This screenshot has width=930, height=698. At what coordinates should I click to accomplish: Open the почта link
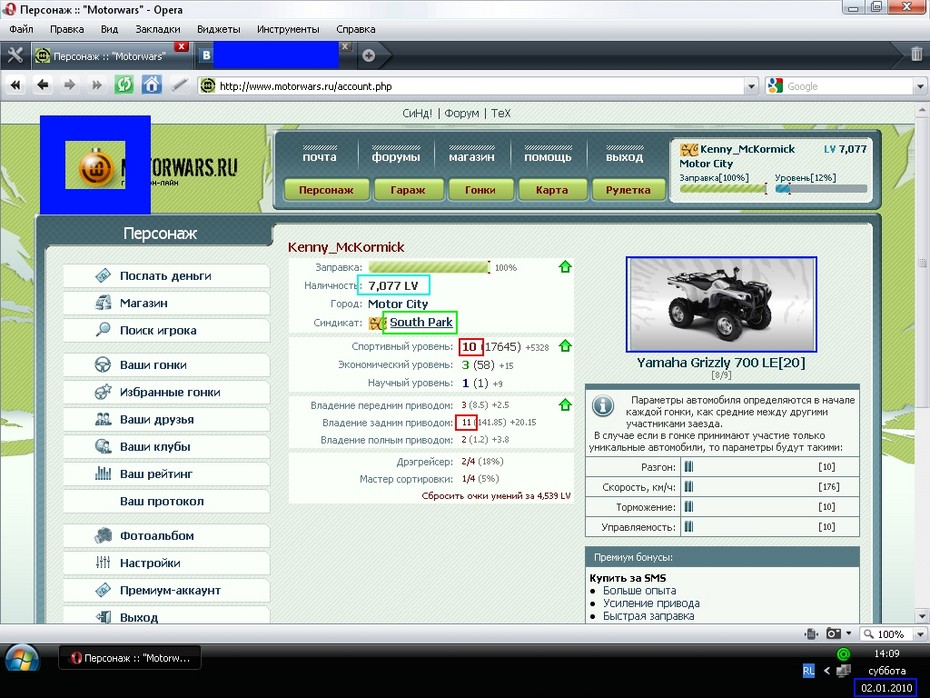[320, 157]
